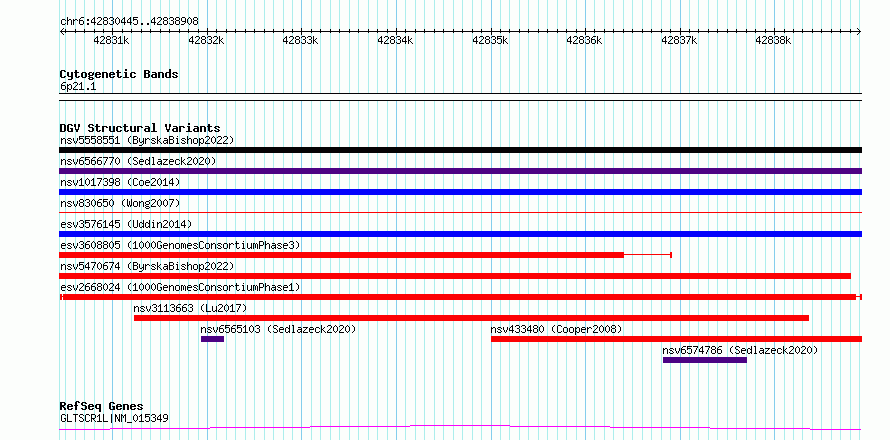890x440 pixels.
Task: Click the nsv1017398 blue variant bar
Action: pyautogui.click(x=460, y=192)
